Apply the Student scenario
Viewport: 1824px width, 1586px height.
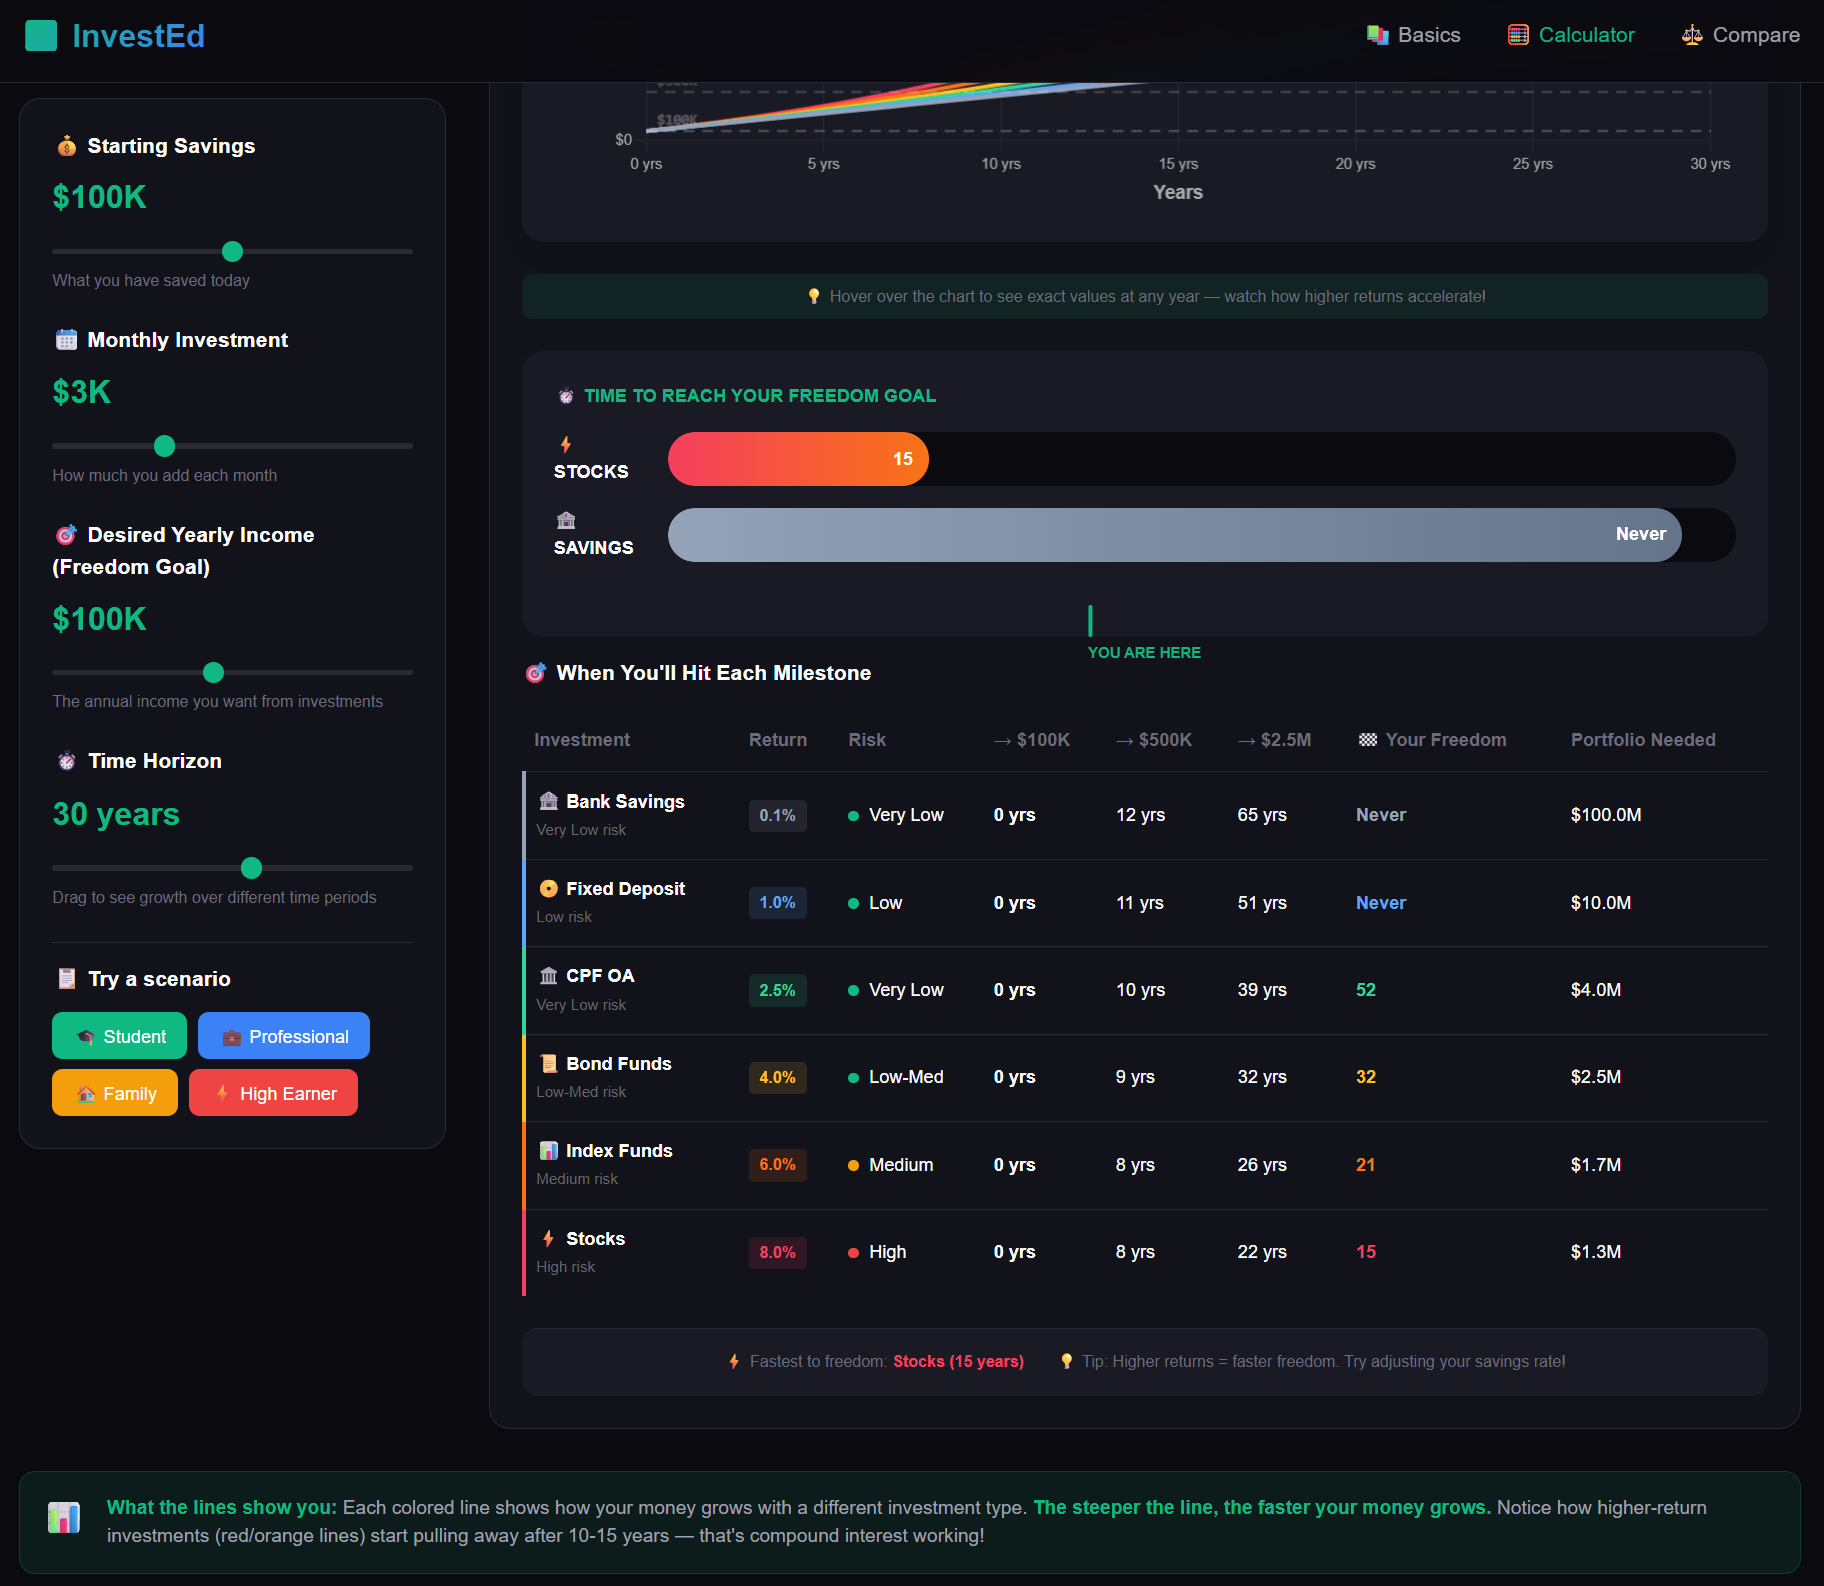pyautogui.click(x=119, y=1036)
